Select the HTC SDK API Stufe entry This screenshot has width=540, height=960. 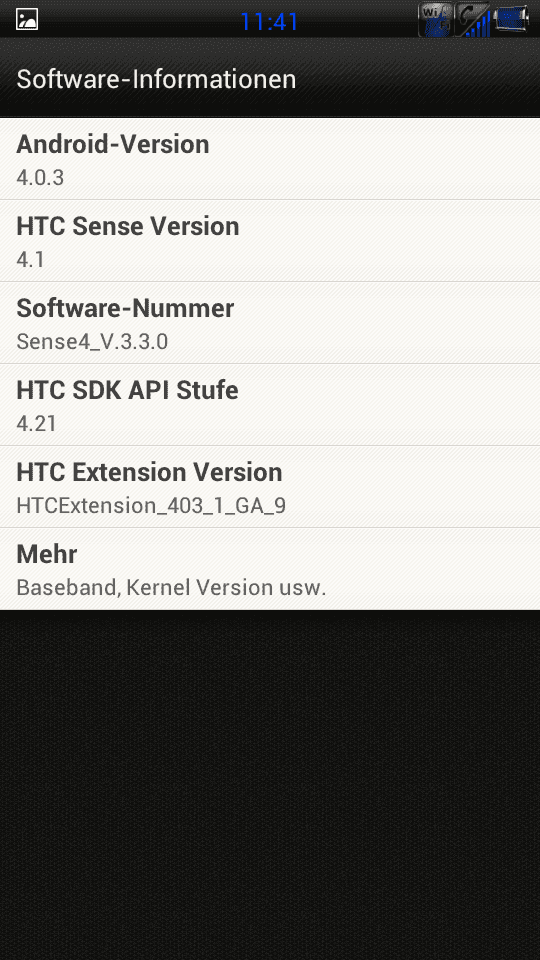270,405
